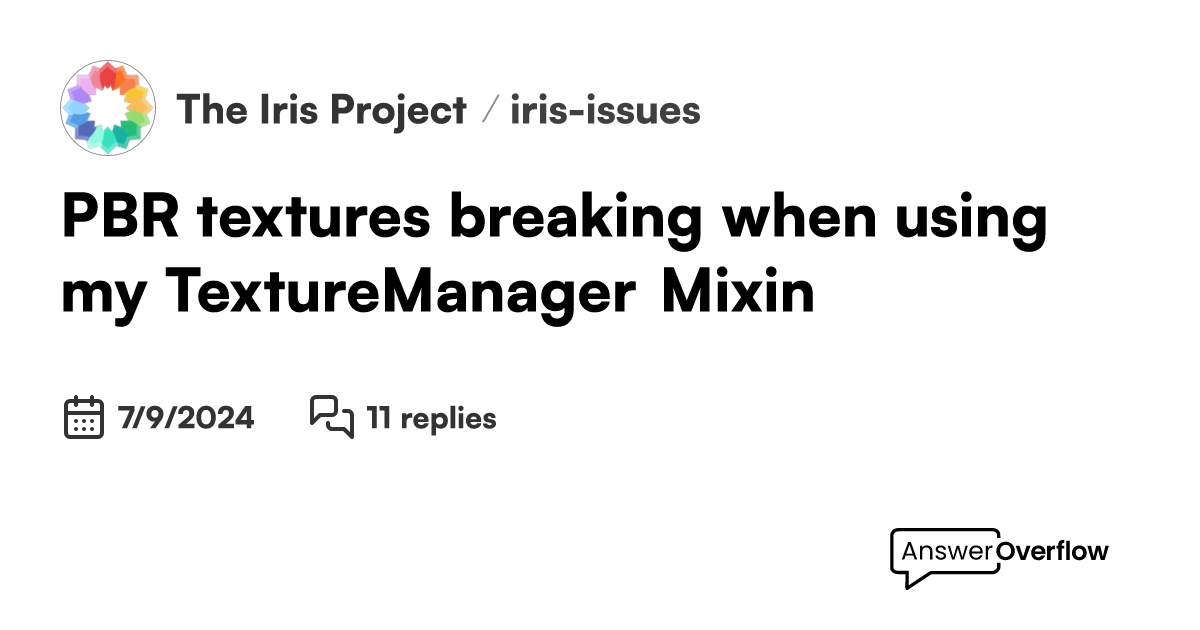1200x630 pixels.
Task: Click the word Mixin in the title
Action: tap(737, 292)
